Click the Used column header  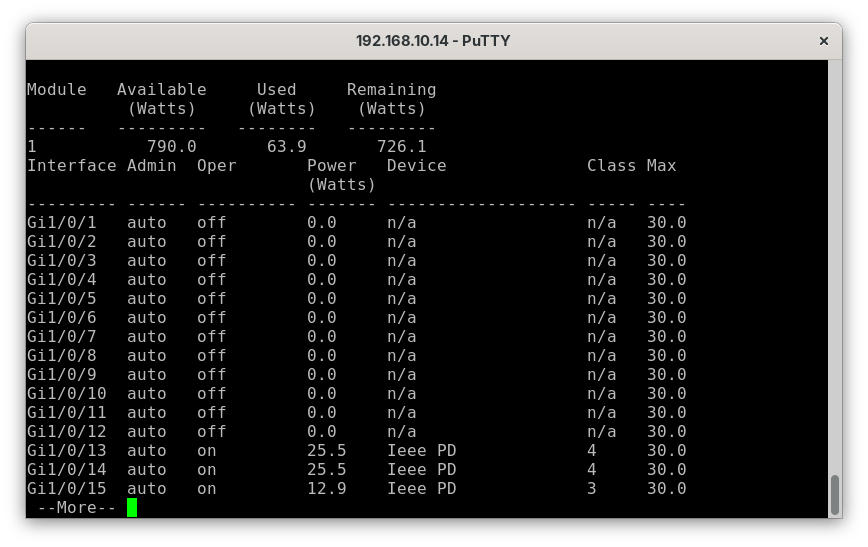coord(276,90)
